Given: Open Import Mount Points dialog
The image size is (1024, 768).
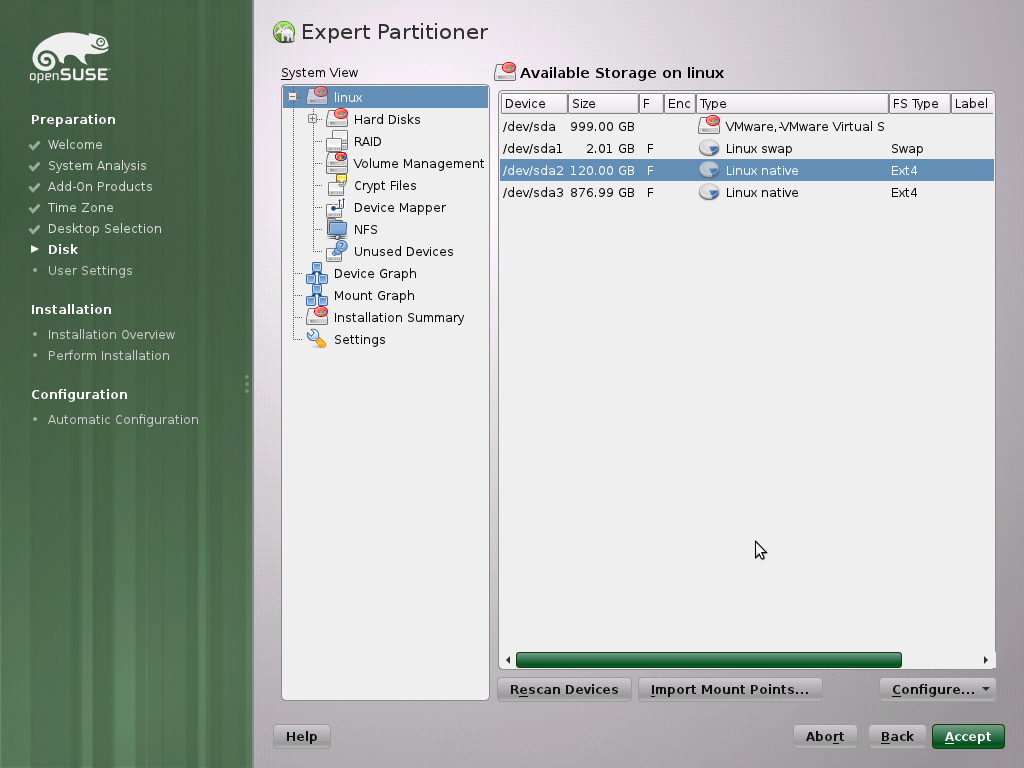Looking at the screenshot, I should click(x=729, y=689).
